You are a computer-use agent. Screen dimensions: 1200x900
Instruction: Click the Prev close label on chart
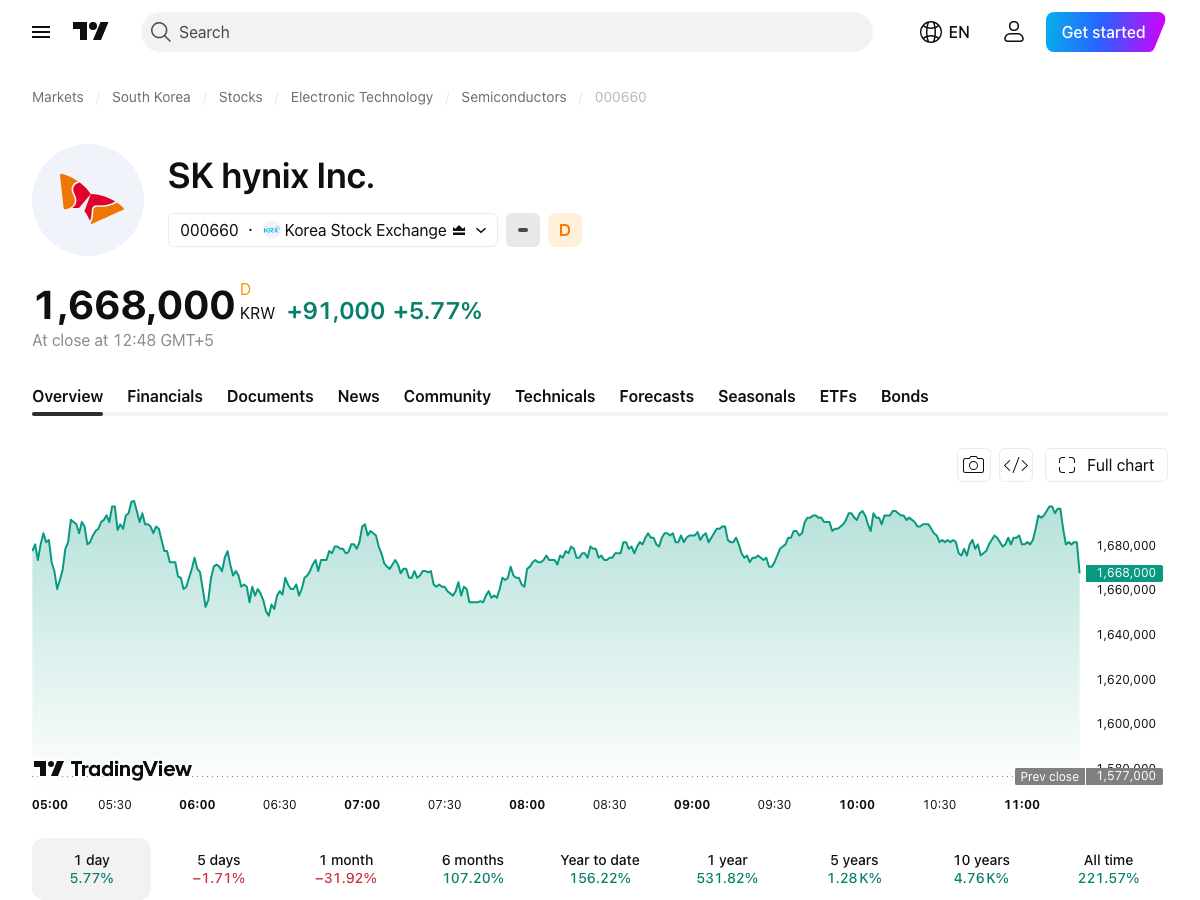pos(1049,777)
